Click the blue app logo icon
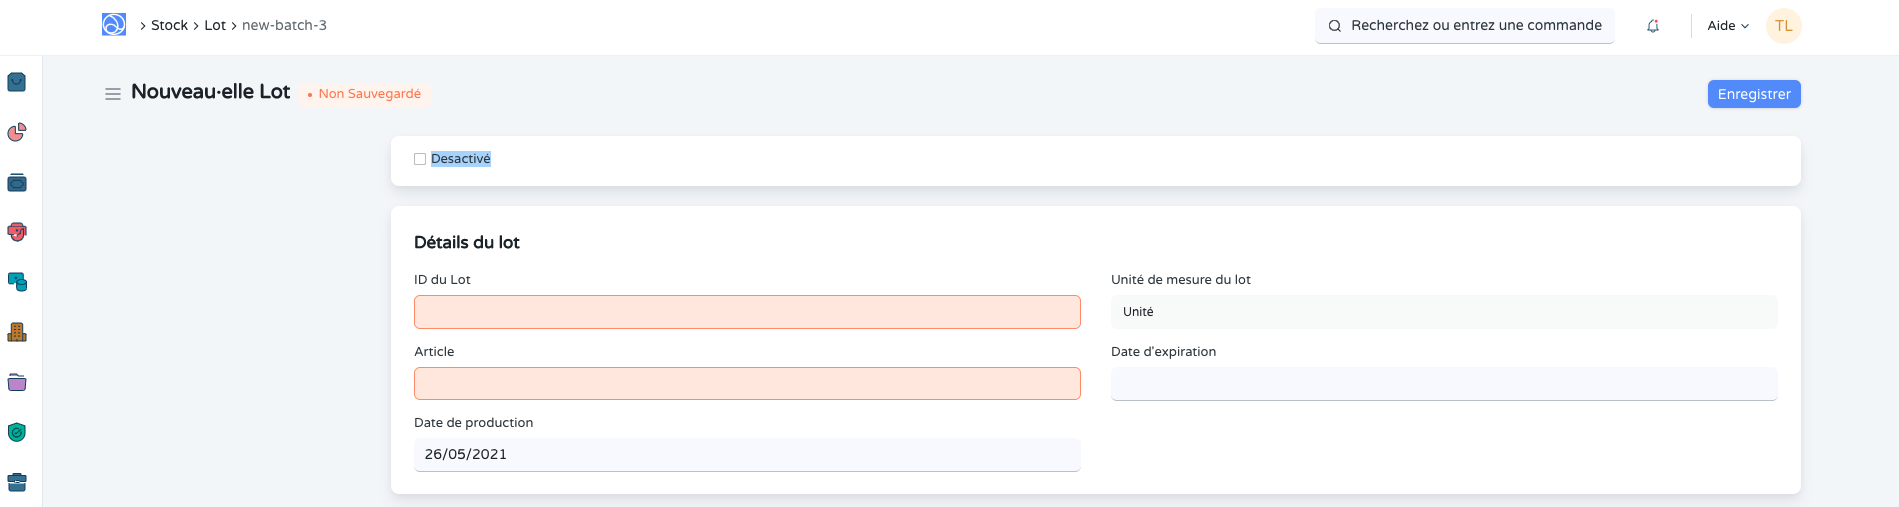Image resolution: width=1899 pixels, height=507 pixels. click(x=114, y=25)
